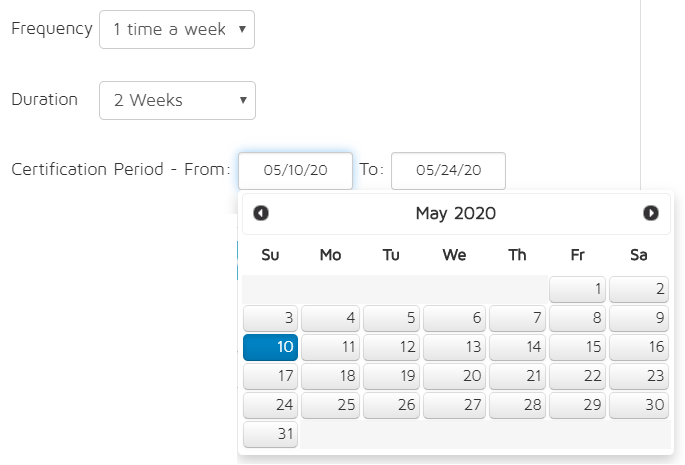Pick Friday May 15
This screenshot has width=685, height=465.
pos(578,348)
